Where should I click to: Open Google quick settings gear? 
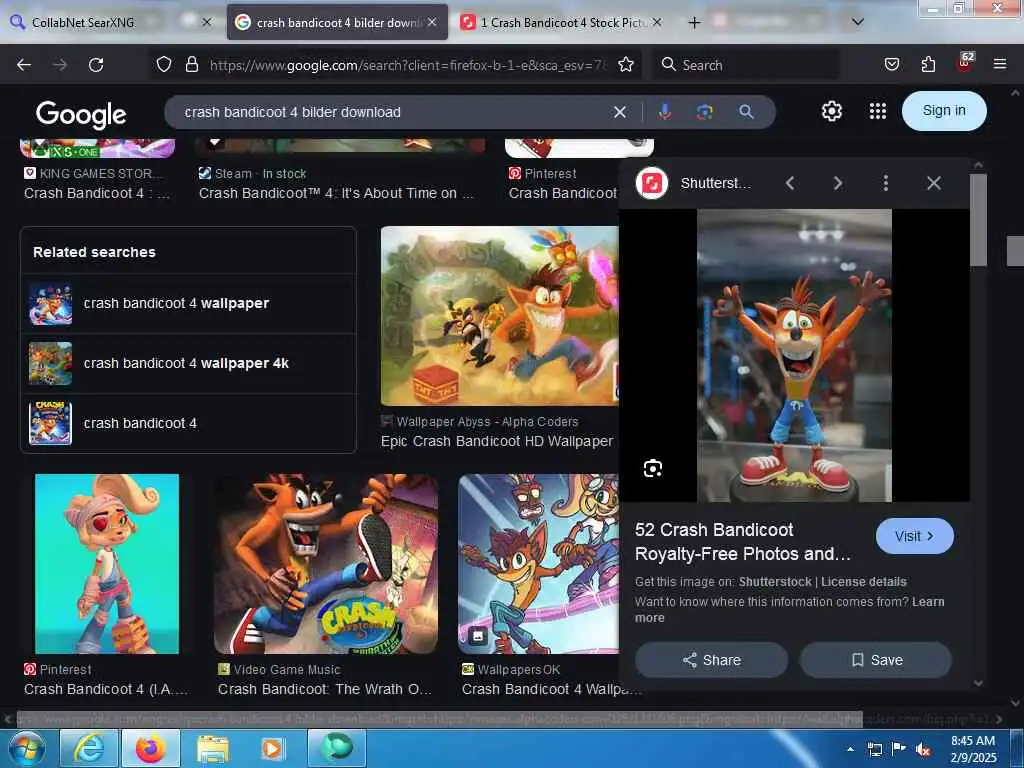tap(831, 111)
